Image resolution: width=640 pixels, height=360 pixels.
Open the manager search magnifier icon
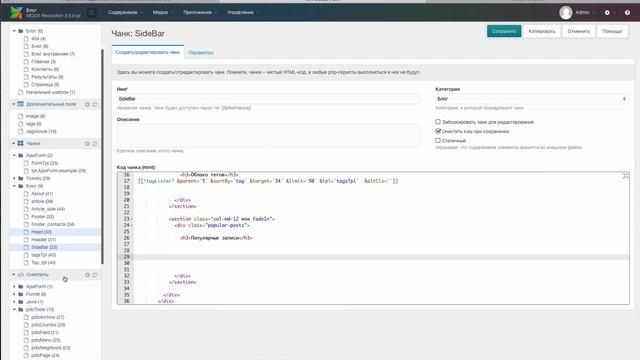[92, 13]
